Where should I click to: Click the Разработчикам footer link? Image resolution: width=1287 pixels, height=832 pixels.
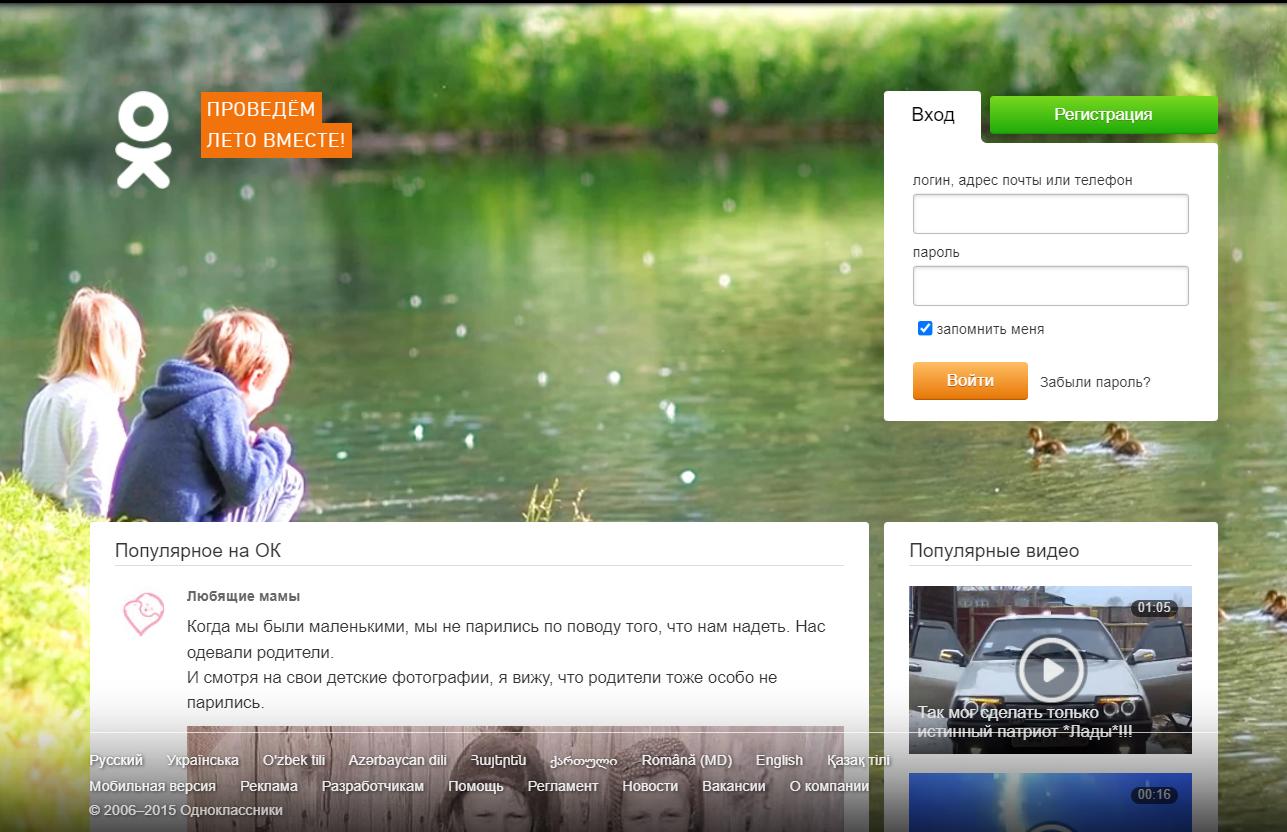[x=373, y=786]
